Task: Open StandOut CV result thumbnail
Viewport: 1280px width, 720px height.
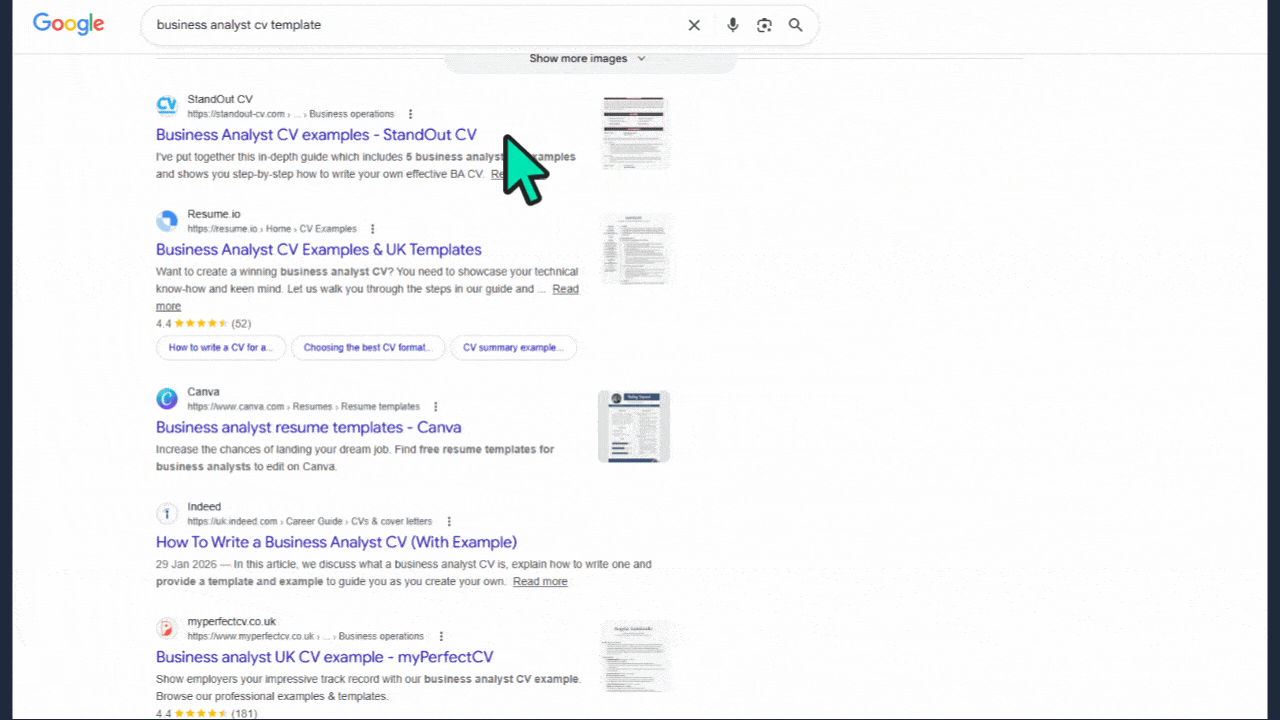Action: 634,133
